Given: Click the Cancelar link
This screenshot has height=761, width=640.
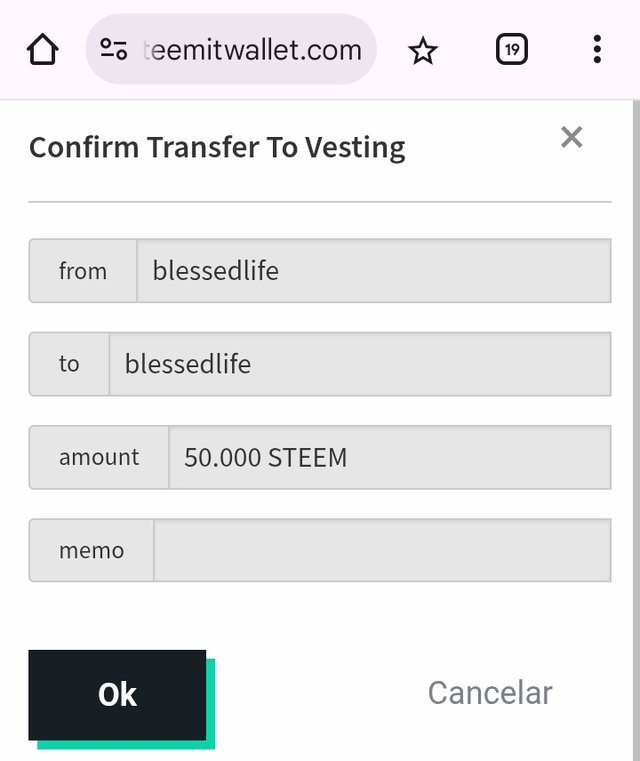Looking at the screenshot, I should click(x=490, y=693).
